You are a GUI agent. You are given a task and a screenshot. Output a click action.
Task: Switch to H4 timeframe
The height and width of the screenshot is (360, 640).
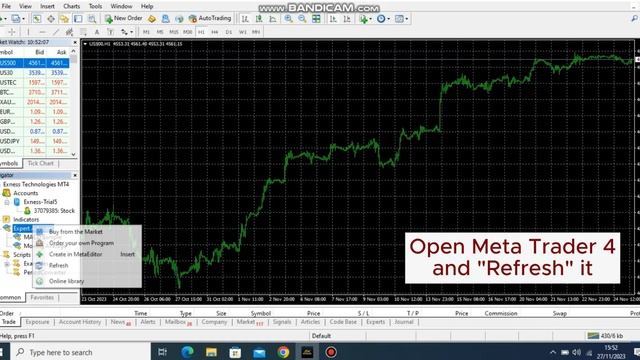coord(215,32)
